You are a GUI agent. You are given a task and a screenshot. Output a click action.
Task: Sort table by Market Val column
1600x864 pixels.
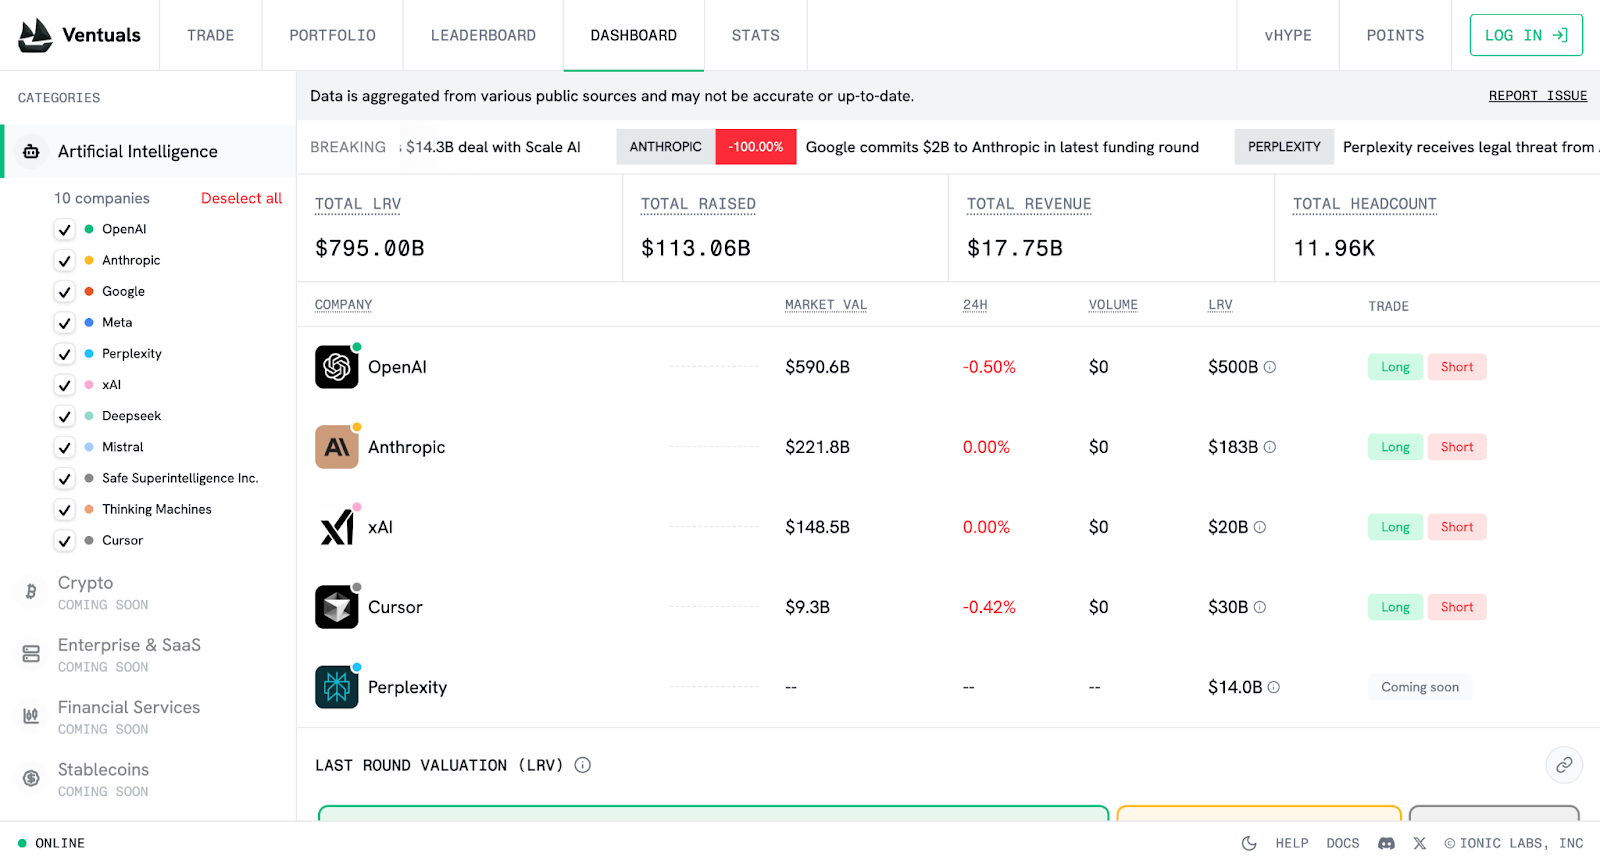coord(825,305)
